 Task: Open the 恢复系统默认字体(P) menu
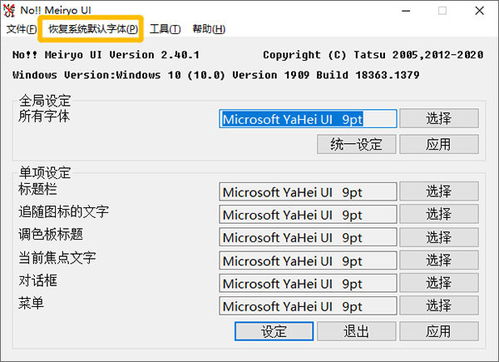coord(93,29)
